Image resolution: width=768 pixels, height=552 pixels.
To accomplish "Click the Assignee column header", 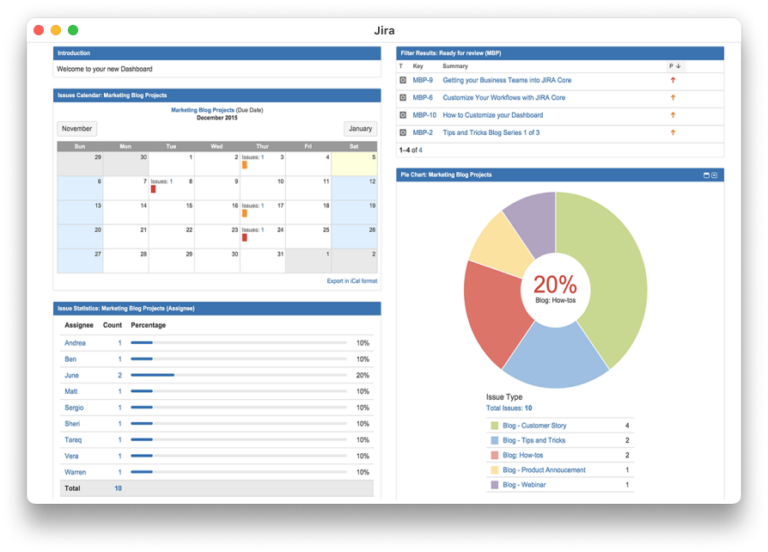I will (79, 325).
